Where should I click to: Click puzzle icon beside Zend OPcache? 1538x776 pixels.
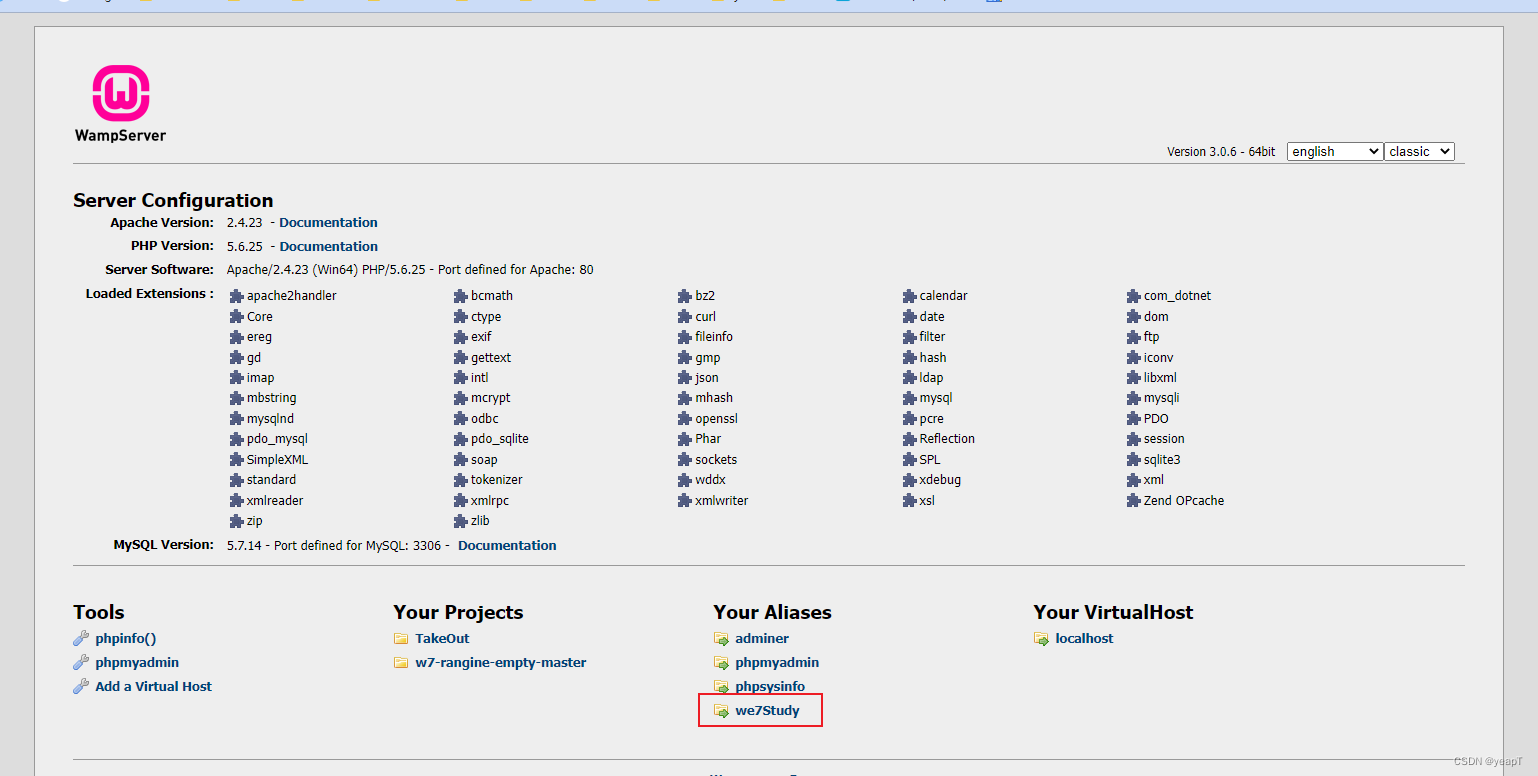(x=1133, y=501)
